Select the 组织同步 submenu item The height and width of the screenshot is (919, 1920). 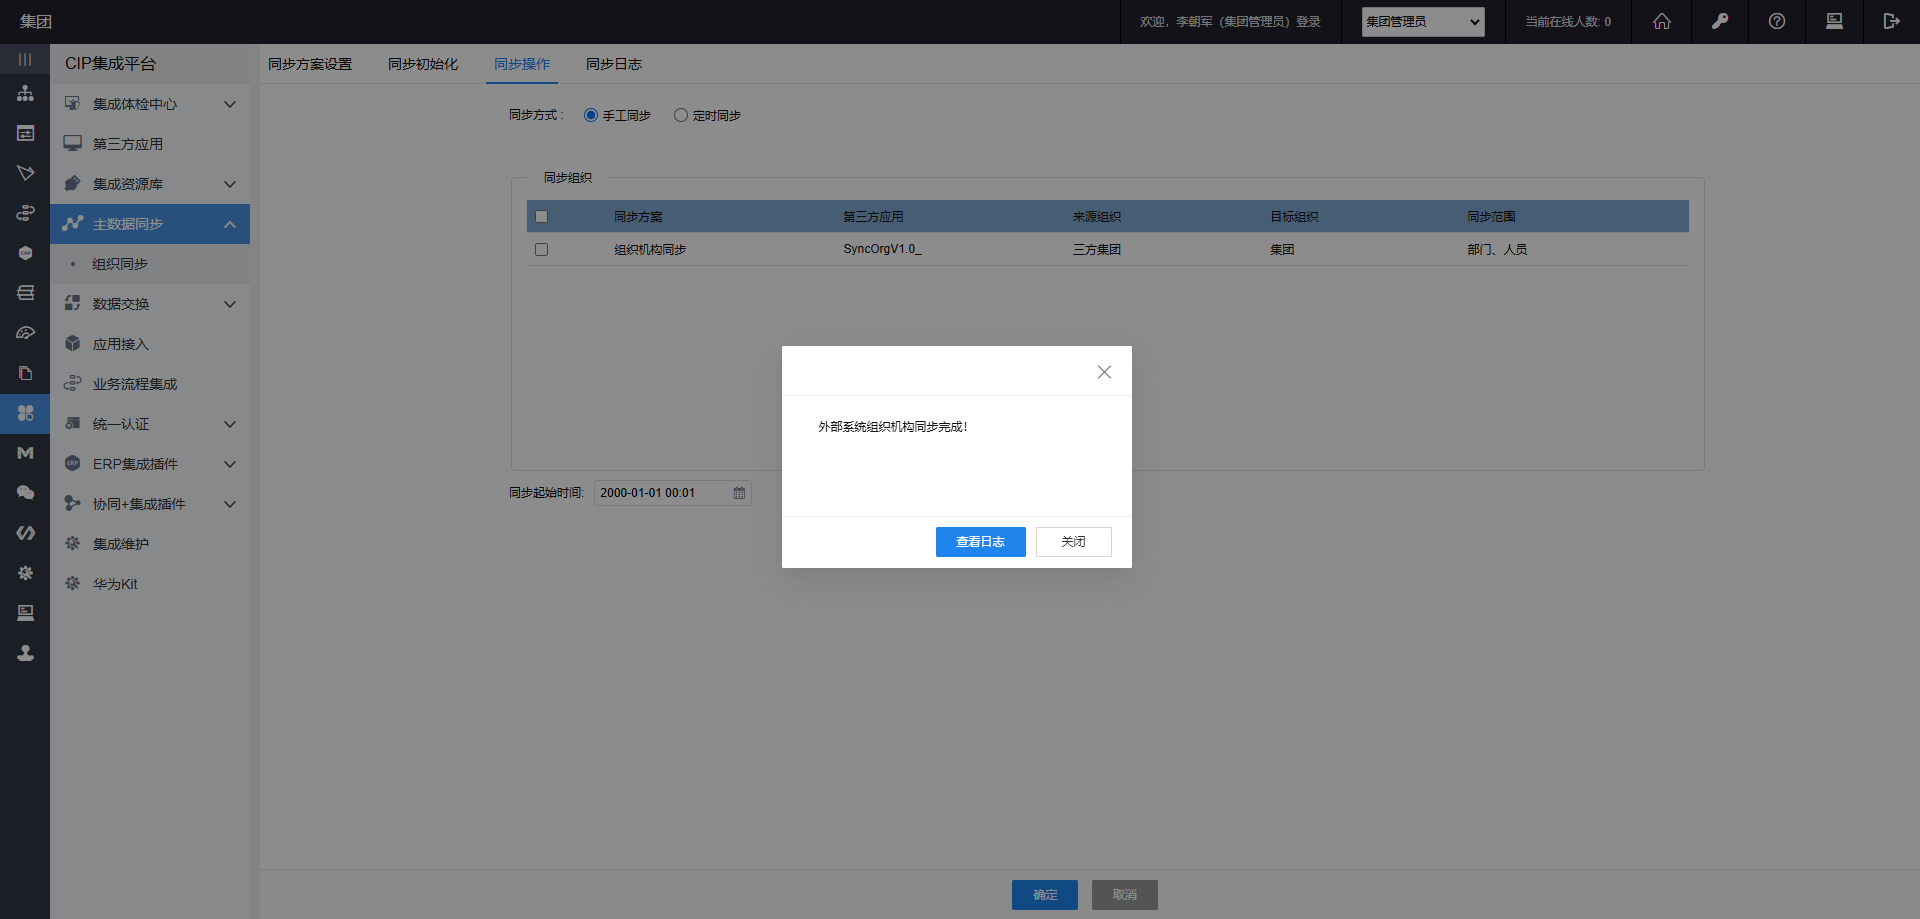[150, 264]
